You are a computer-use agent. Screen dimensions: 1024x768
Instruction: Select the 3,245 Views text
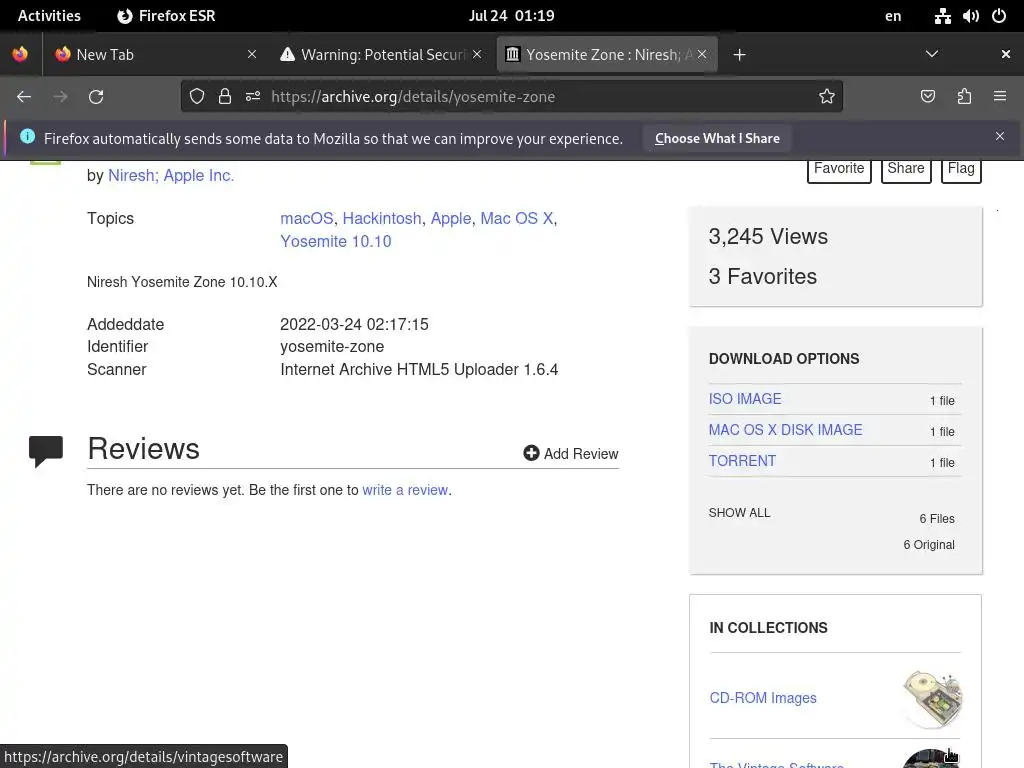coord(768,236)
